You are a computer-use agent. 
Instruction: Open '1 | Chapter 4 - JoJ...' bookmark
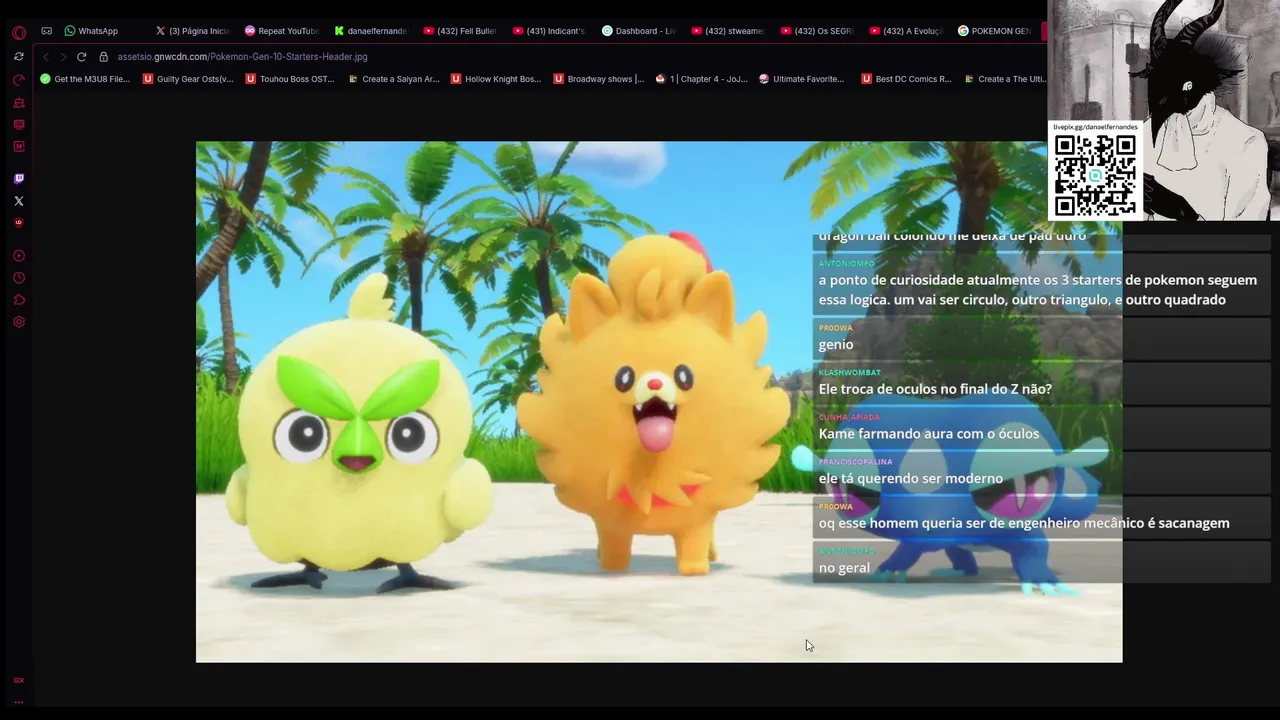(x=701, y=79)
